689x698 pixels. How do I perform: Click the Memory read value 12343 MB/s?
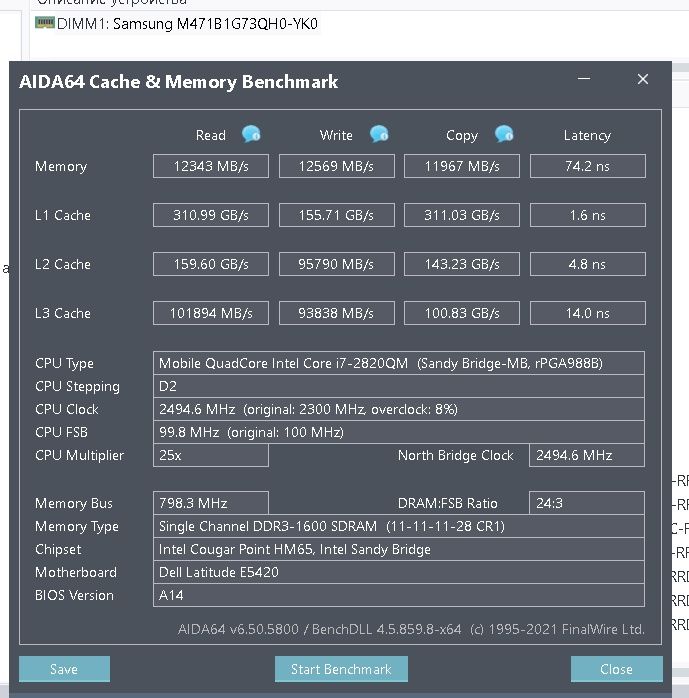click(x=211, y=166)
